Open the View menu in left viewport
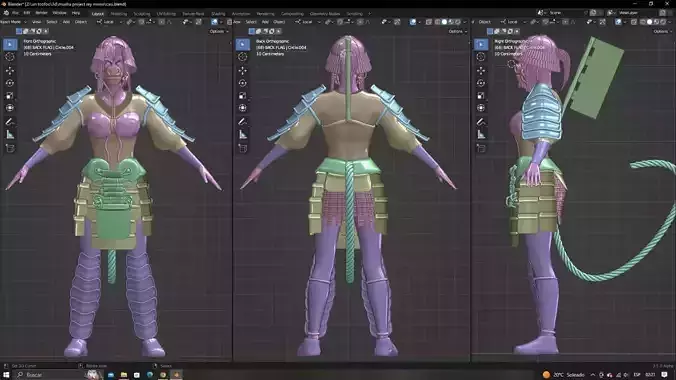676x380 pixels. click(37, 22)
